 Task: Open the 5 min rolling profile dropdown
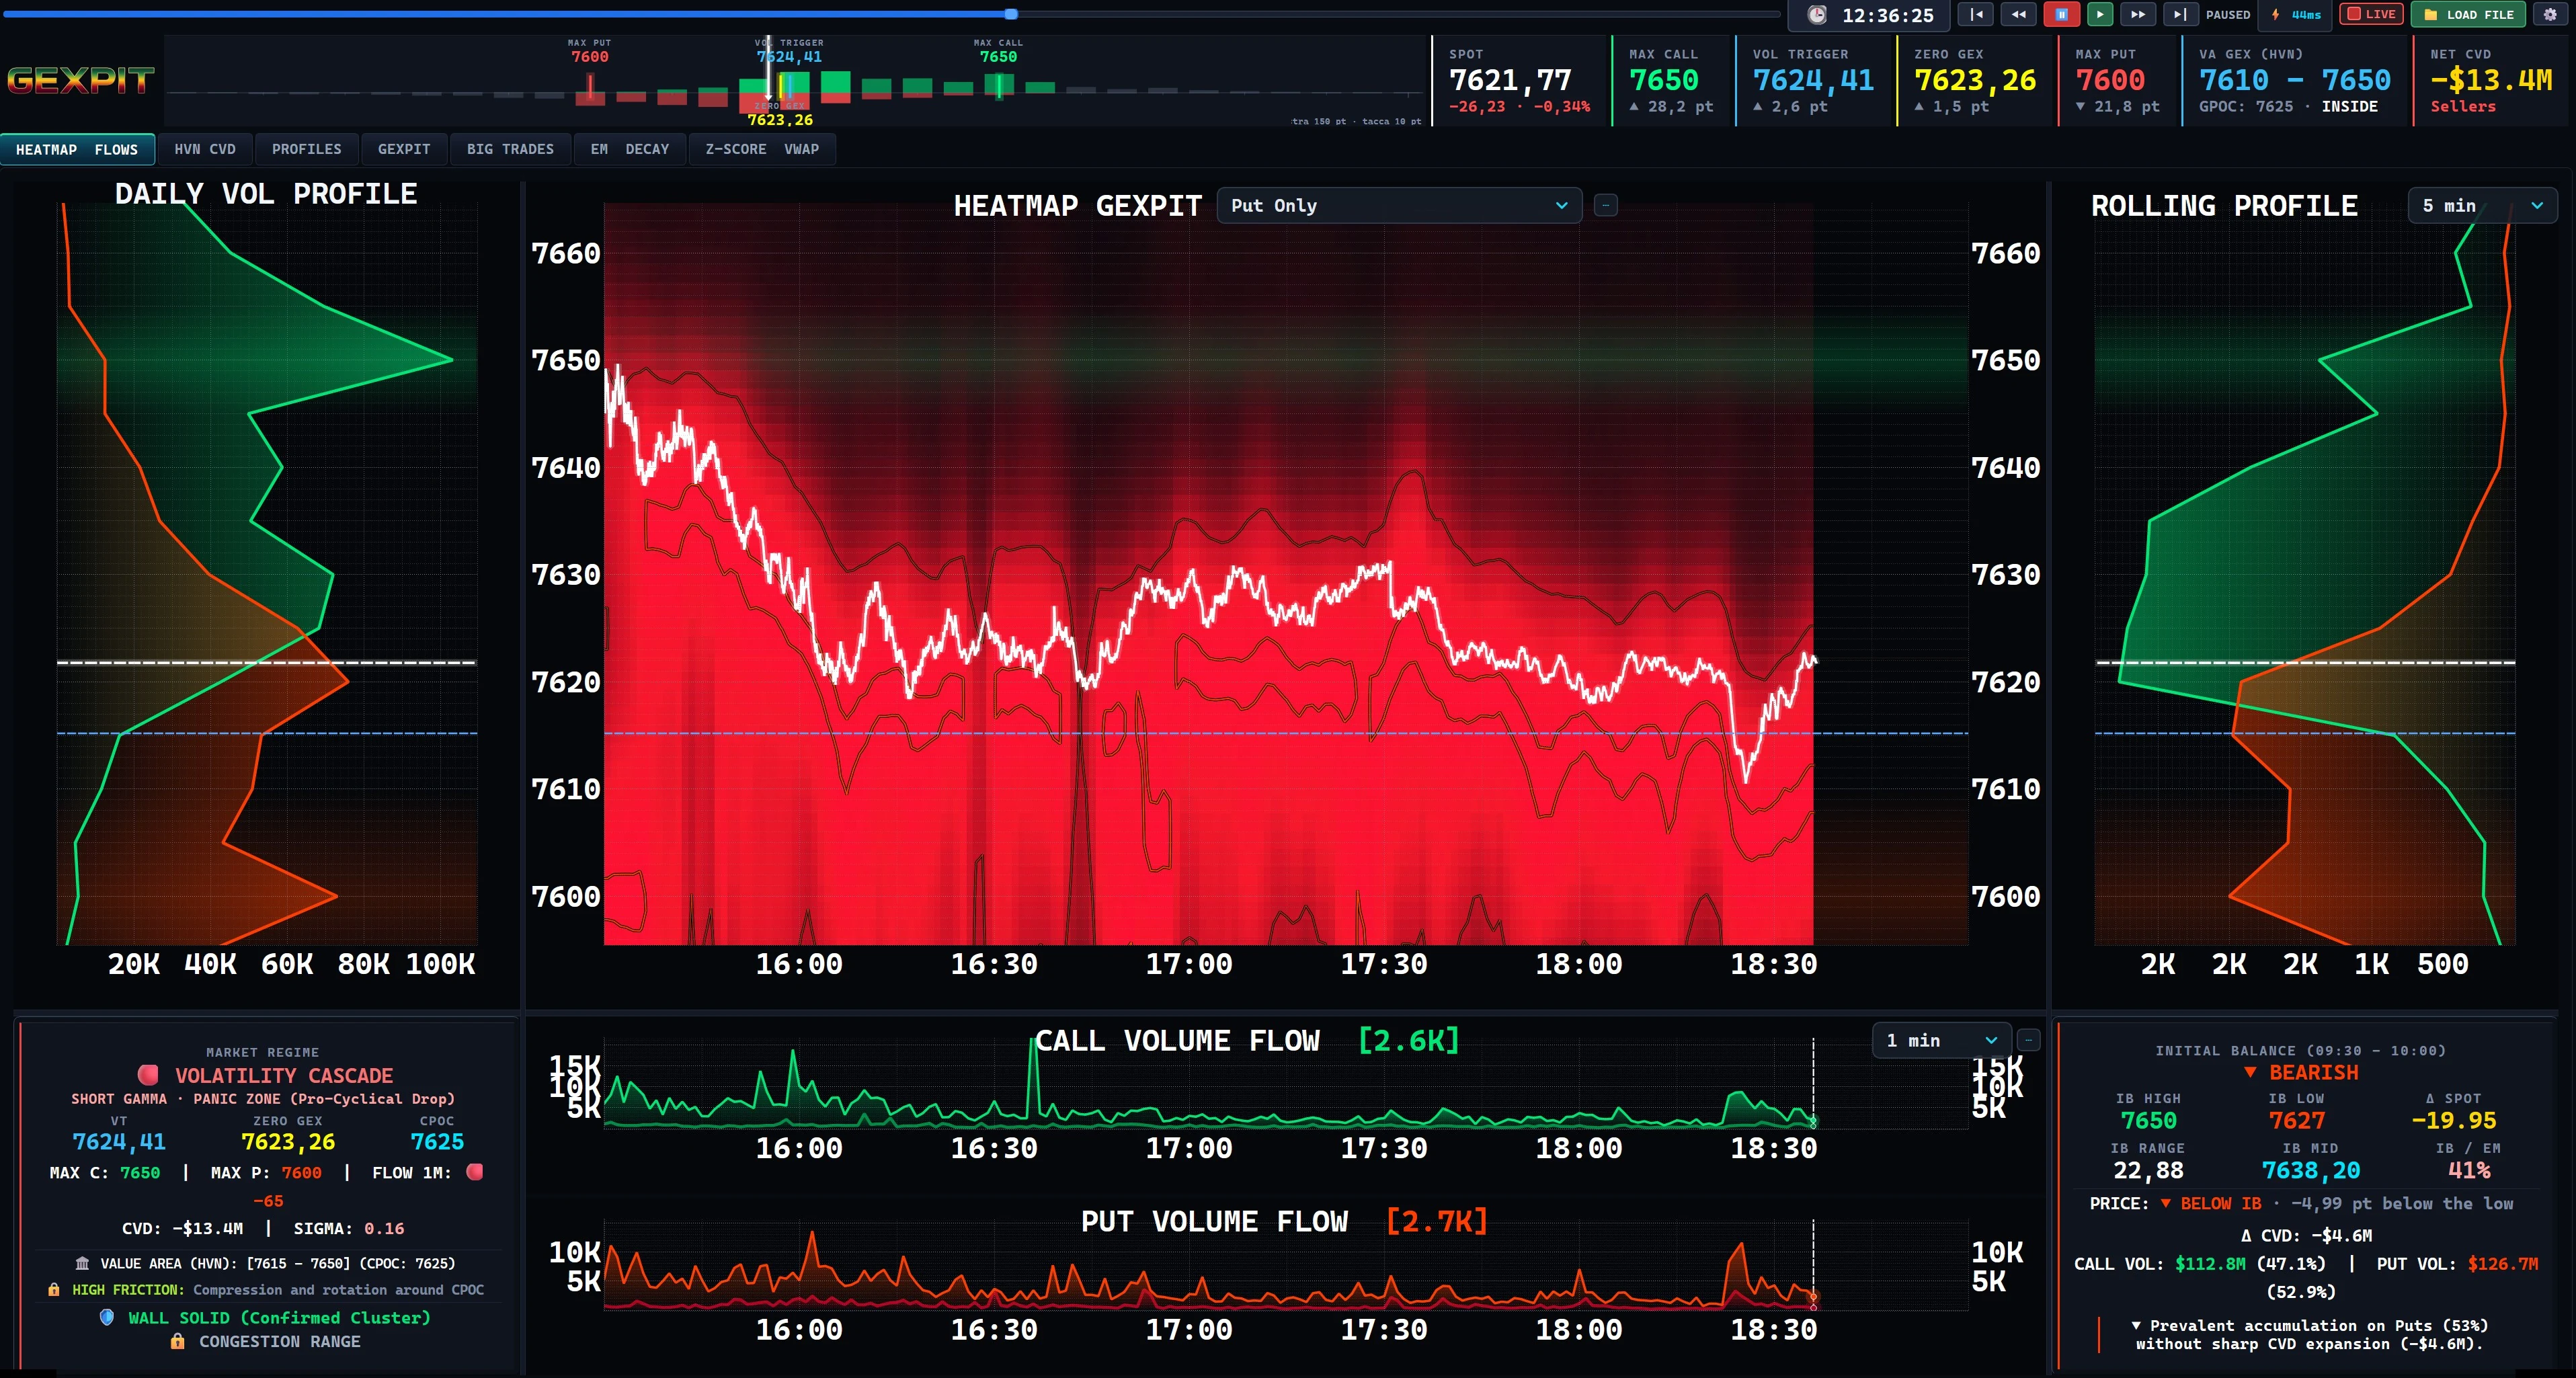[x=2482, y=205]
